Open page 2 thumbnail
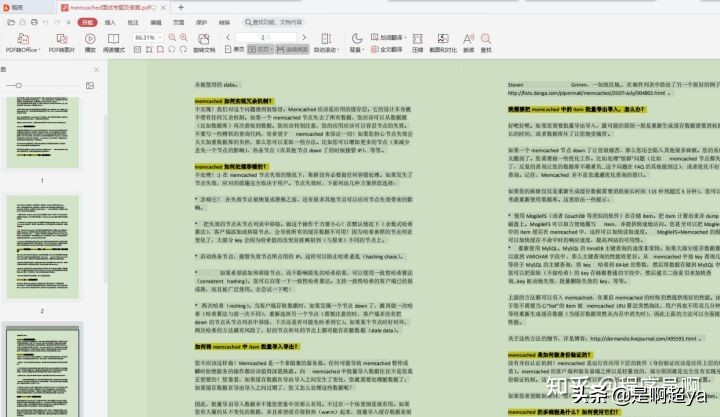This screenshot has width=720, height=417. pos(42,247)
